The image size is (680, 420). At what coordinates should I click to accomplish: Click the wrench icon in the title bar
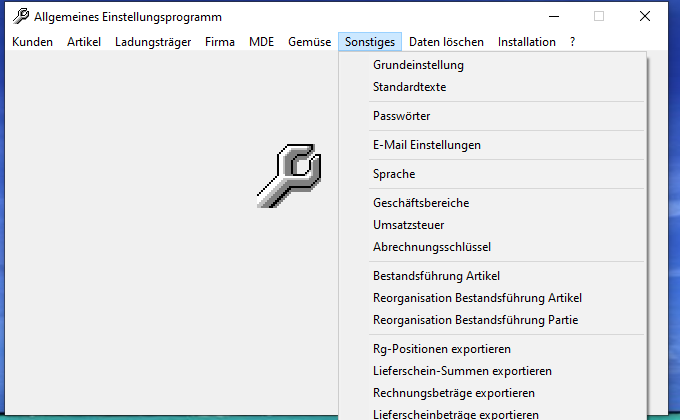coord(21,16)
